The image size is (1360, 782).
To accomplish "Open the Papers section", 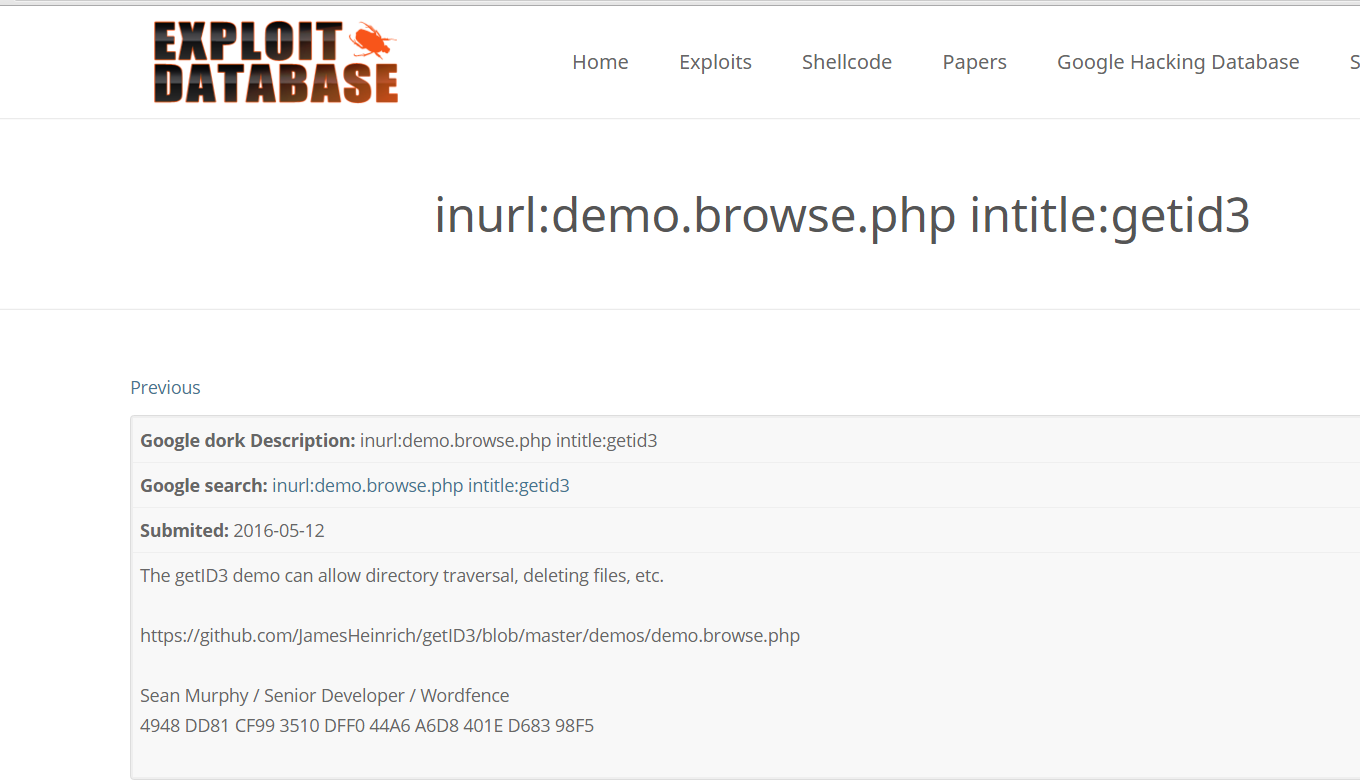I will click(x=974, y=62).
